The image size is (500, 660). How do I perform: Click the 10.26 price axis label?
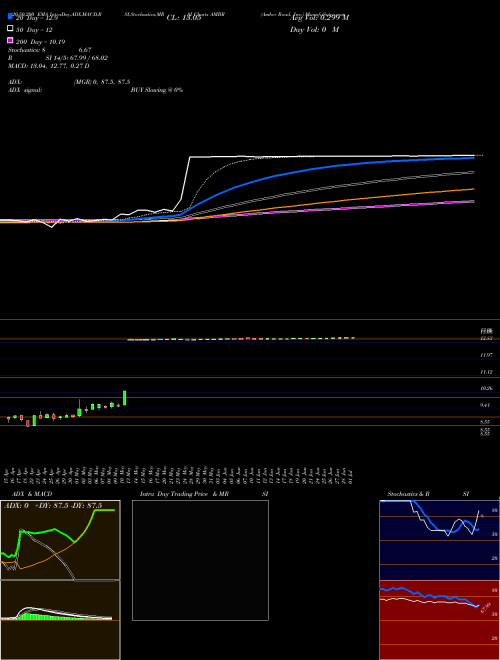(487, 389)
